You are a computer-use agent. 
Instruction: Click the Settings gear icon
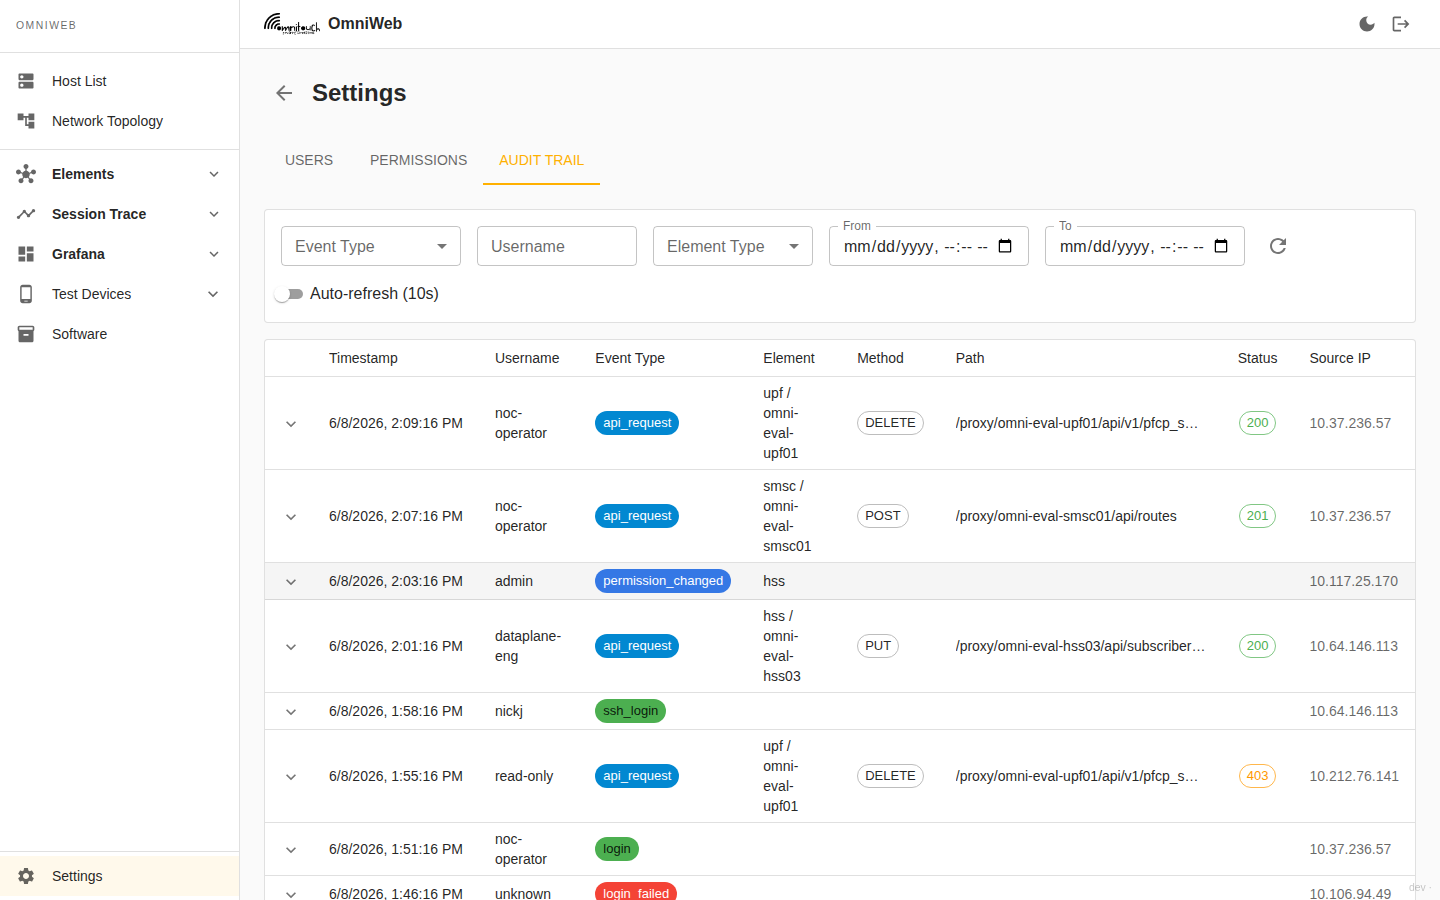(26, 876)
